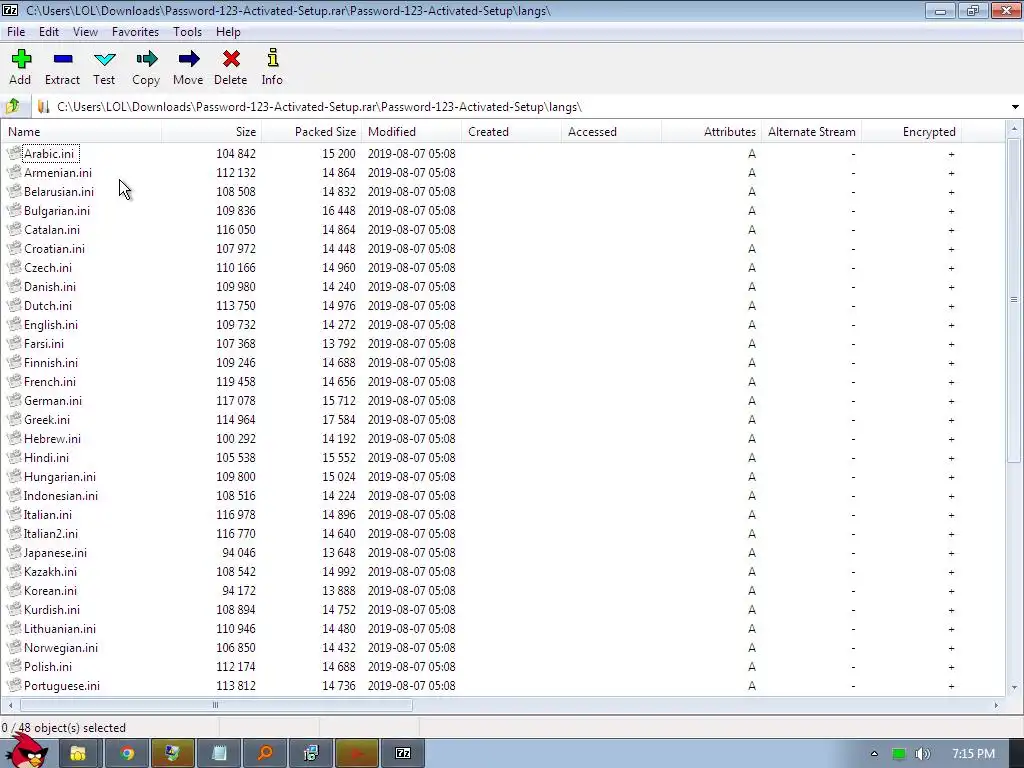This screenshot has height=768, width=1024.
Task: Click the horizontal scrollbar right arrow
Action: [x=996, y=705]
